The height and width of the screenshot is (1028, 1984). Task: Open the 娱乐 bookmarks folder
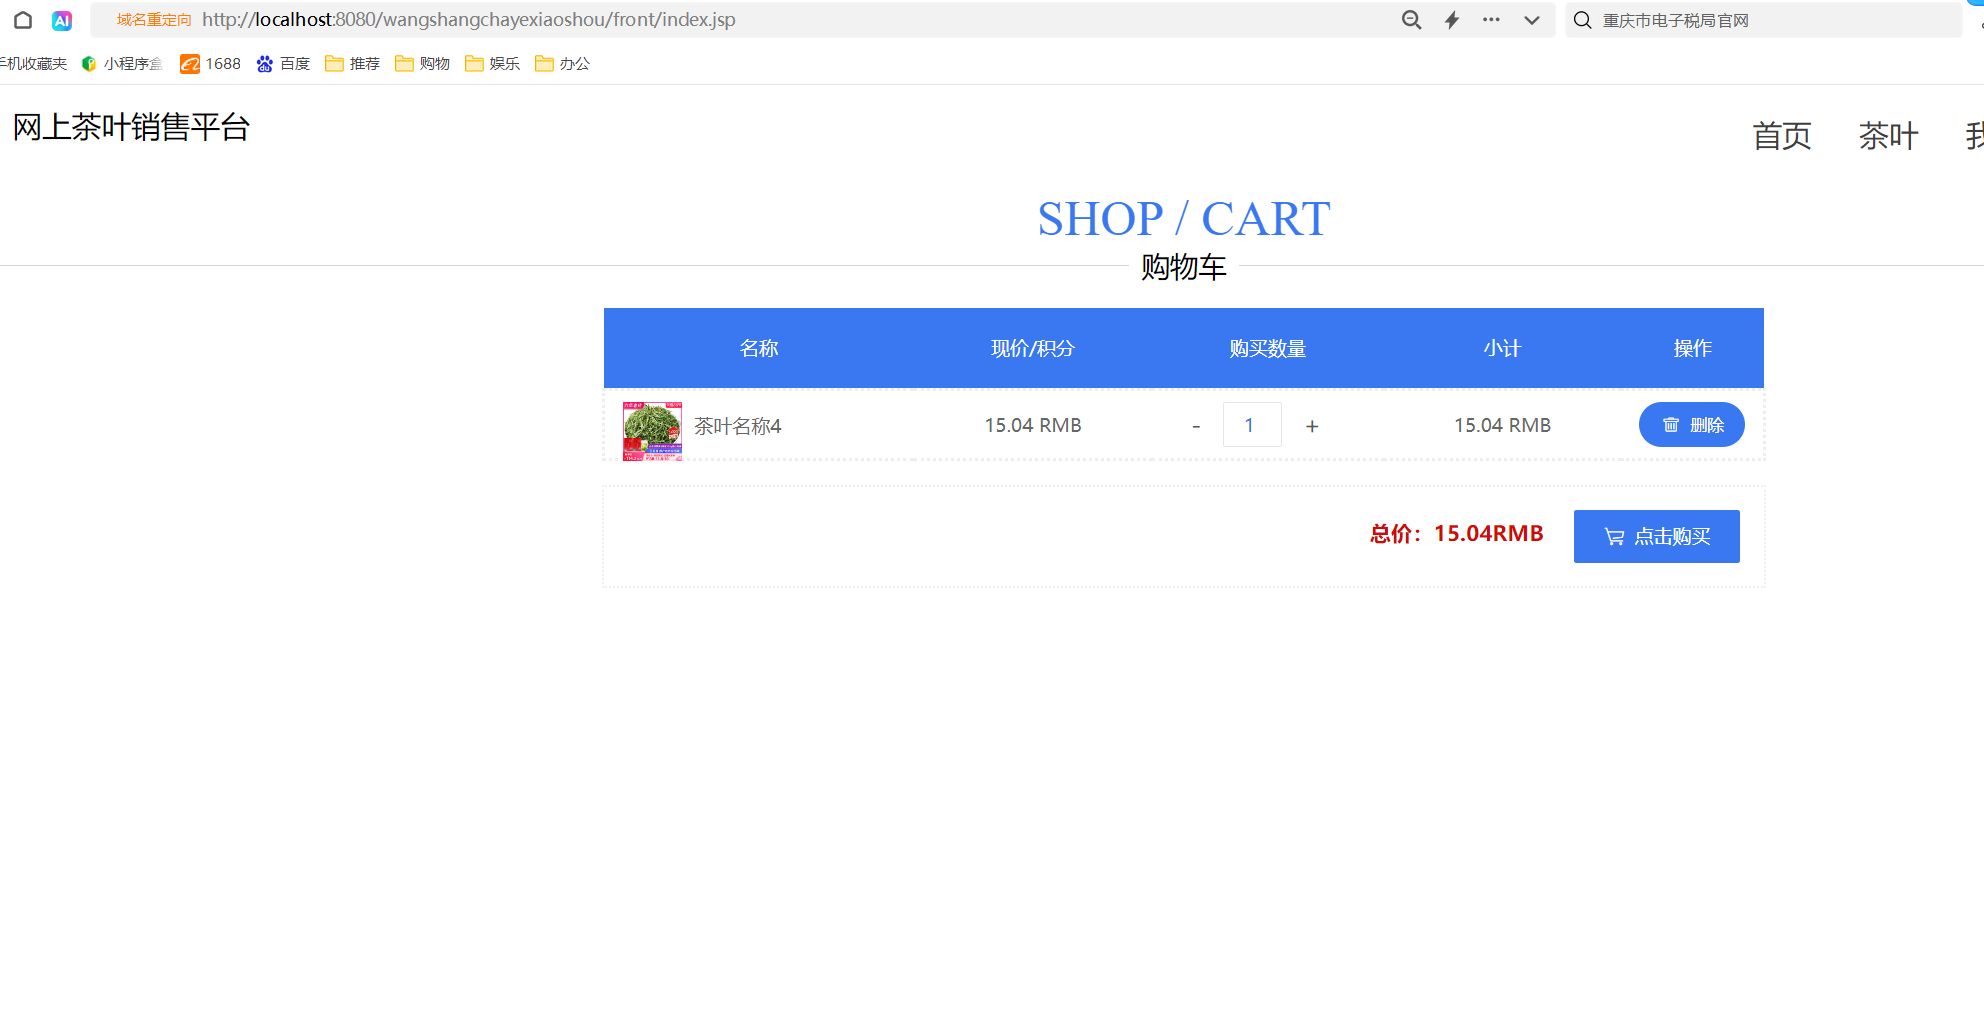(x=492, y=64)
